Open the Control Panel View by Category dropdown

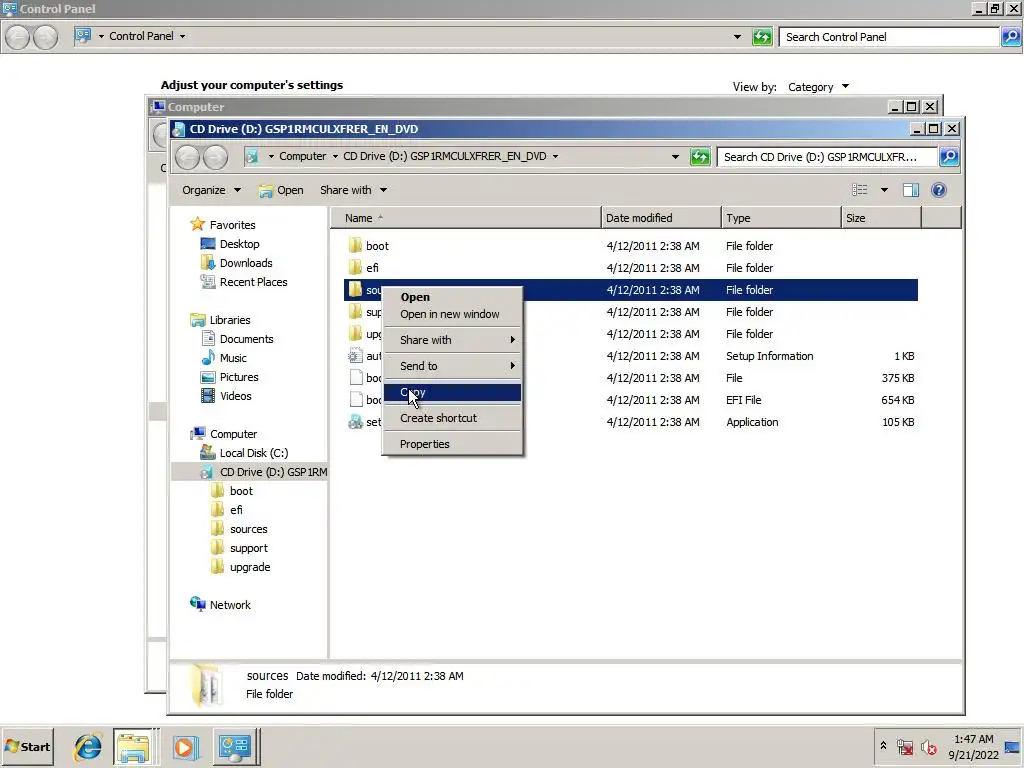pos(818,87)
